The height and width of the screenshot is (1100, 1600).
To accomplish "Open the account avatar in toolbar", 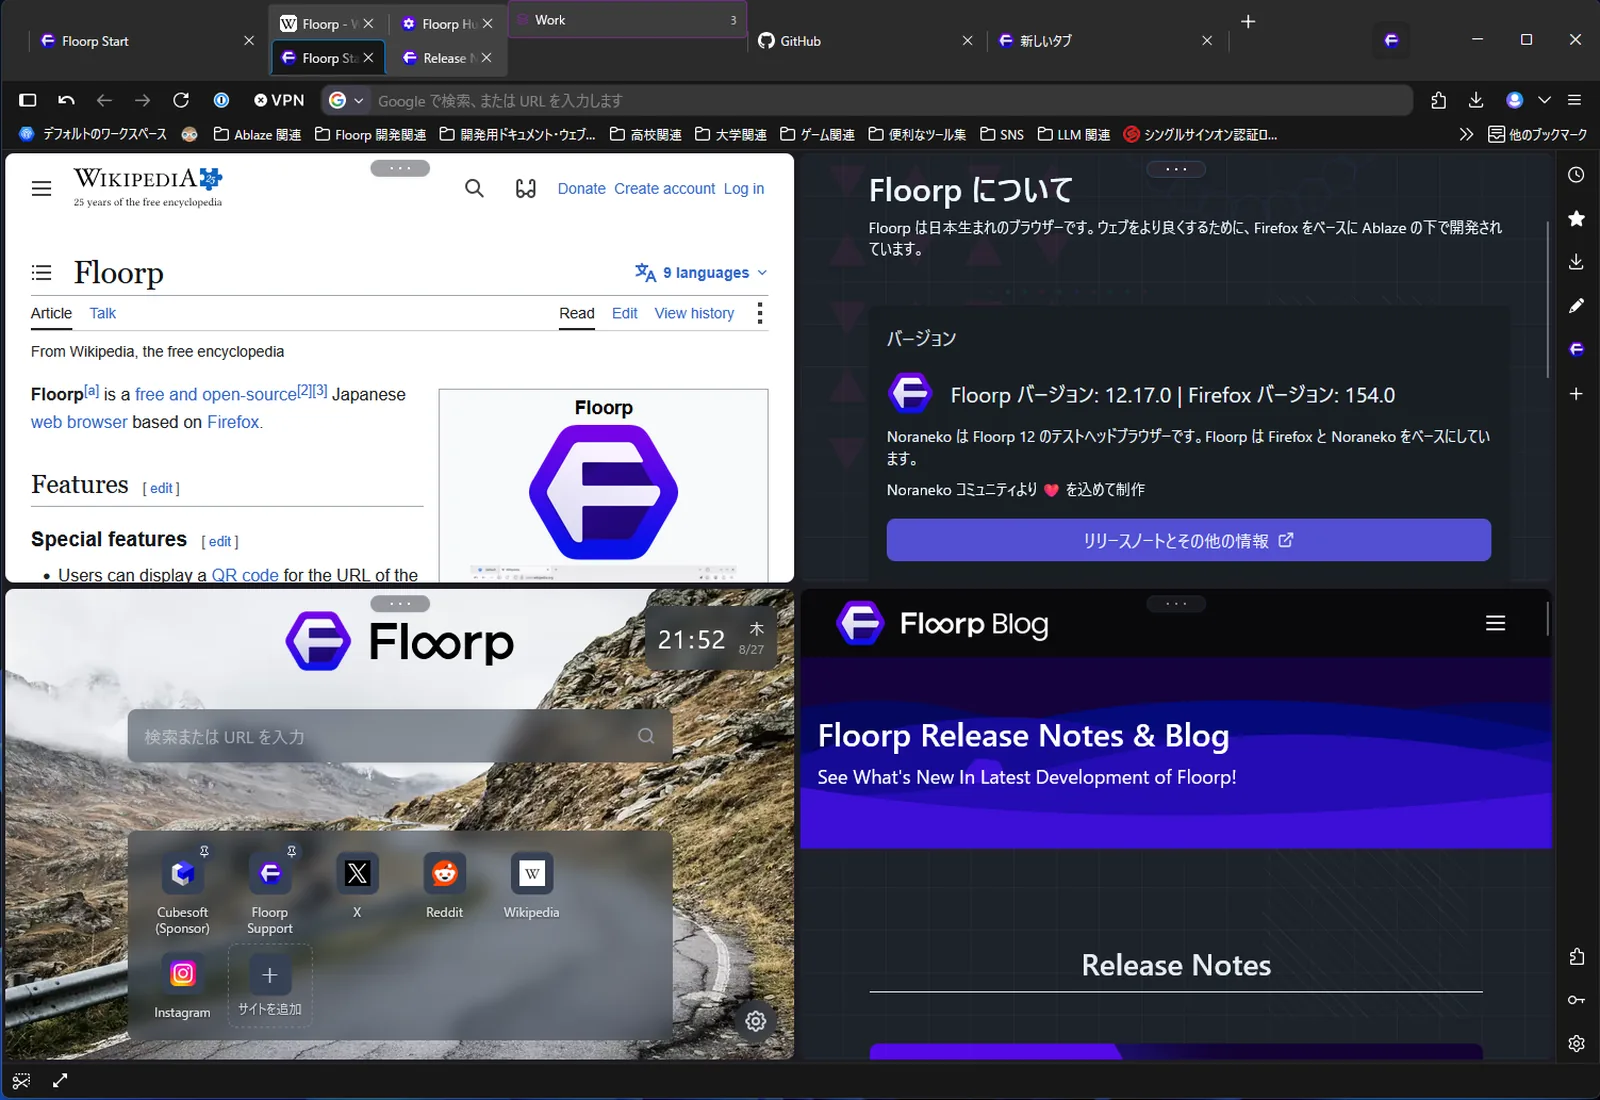I will 1514,100.
